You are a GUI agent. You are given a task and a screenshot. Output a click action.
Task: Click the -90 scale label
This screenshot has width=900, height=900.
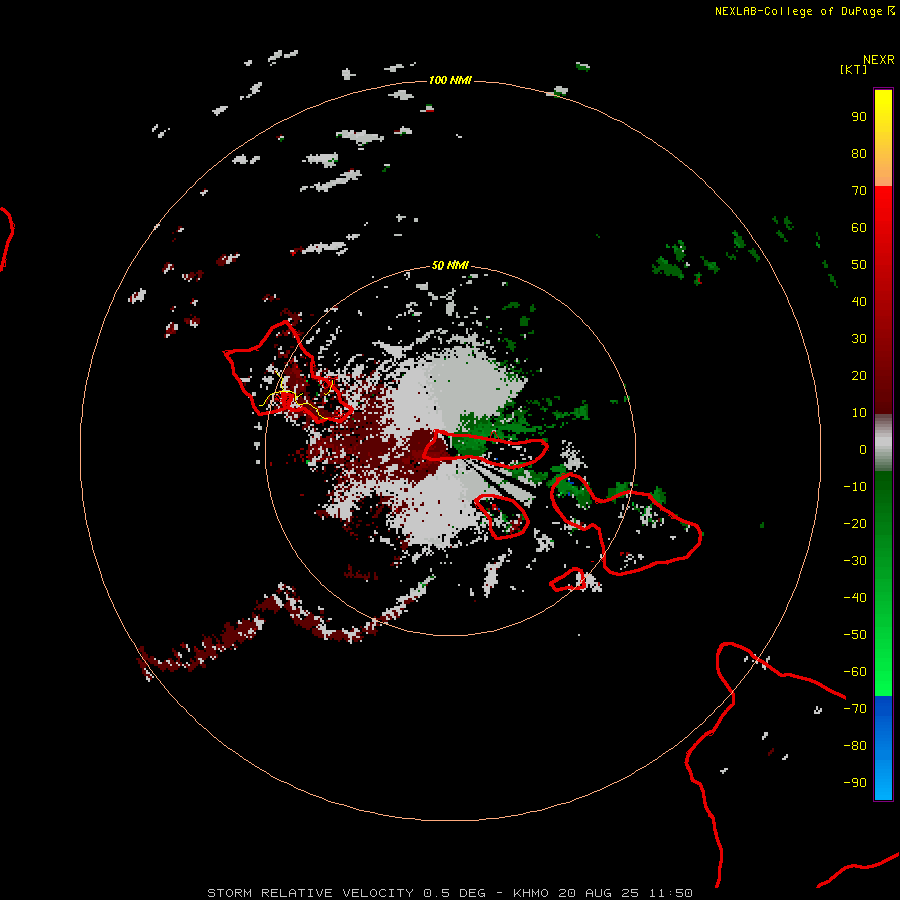(x=855, y=783)
